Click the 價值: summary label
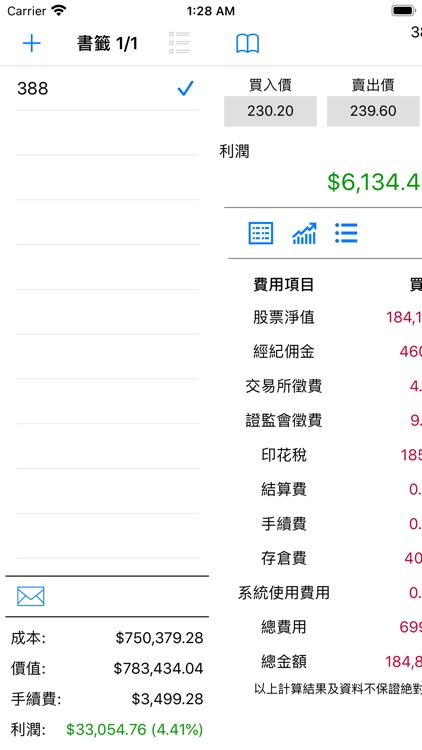Screen dimensions: 422x750 click(x=28, y=668)
